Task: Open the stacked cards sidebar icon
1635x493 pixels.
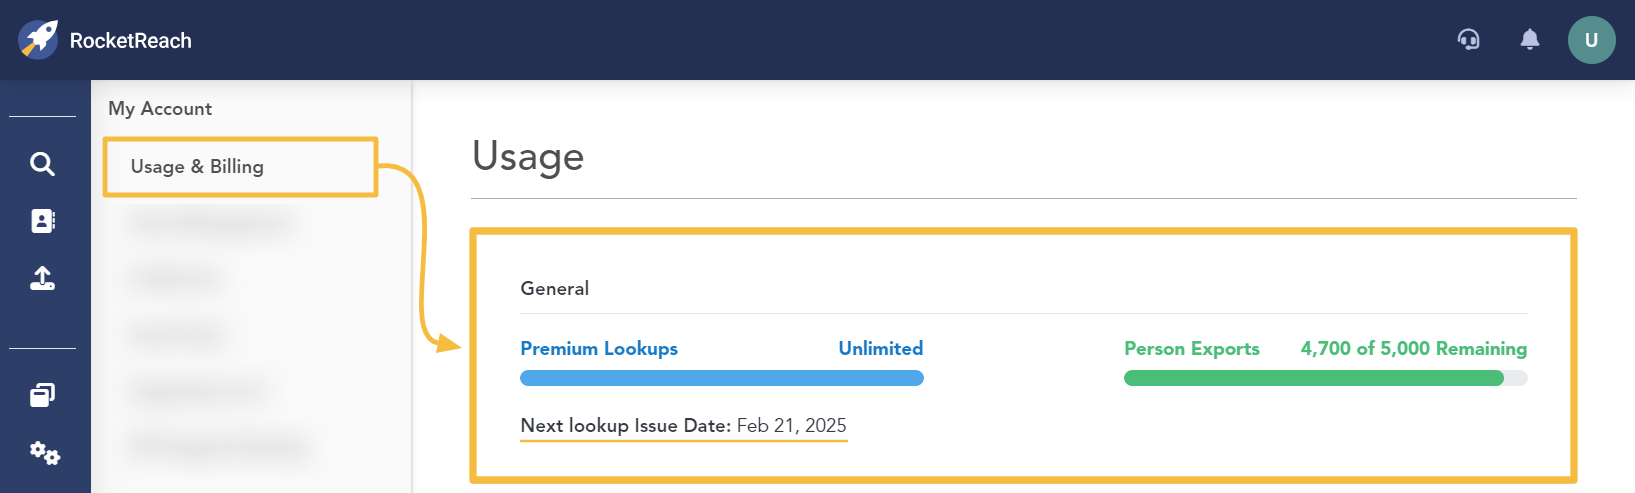Action: click(42, 395)
